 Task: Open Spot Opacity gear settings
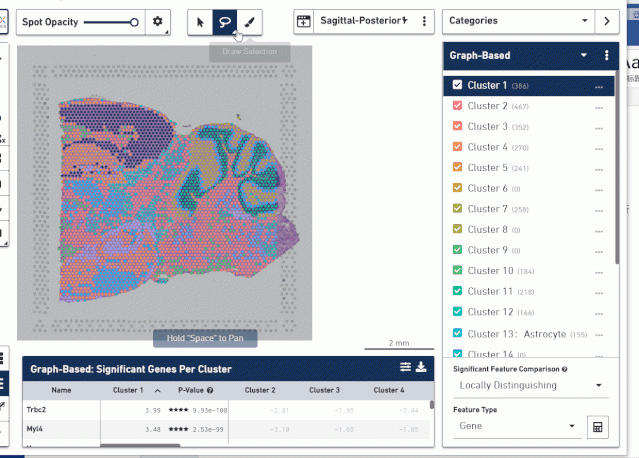point(157,21)
